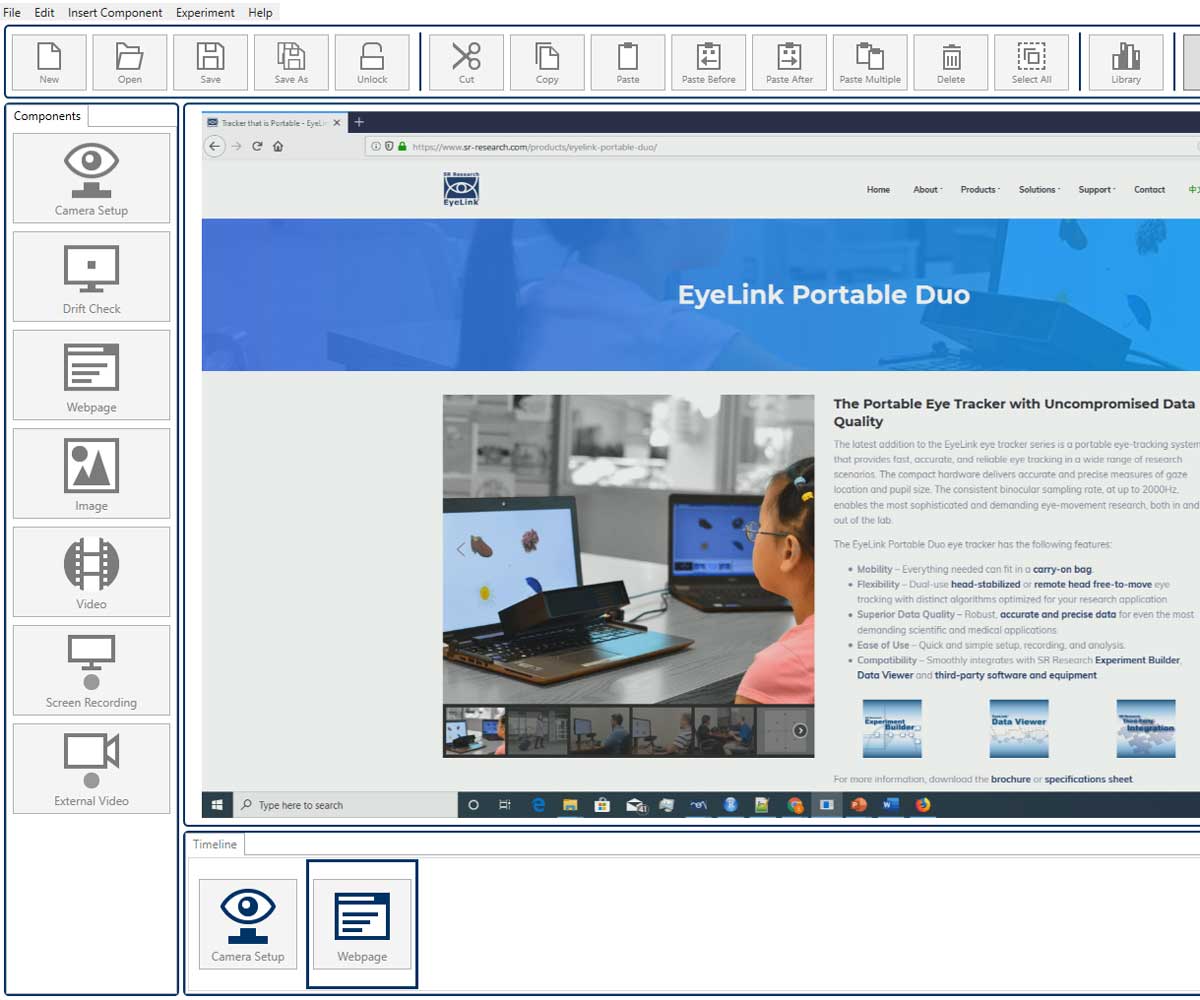Open Edge browser from the taskbar
This screenshot has width=1200, height=1000.
[538, 804]
